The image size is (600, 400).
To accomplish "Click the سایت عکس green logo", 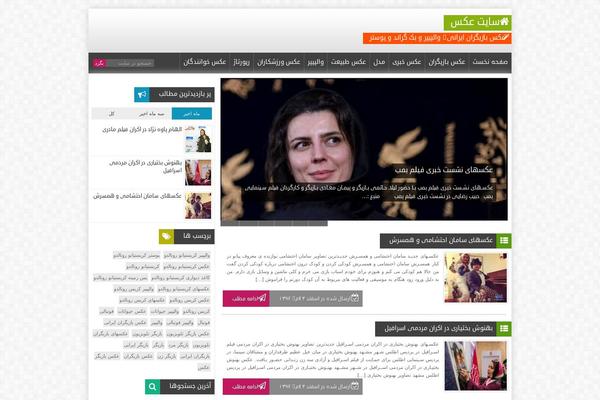I will pos(478,23).
